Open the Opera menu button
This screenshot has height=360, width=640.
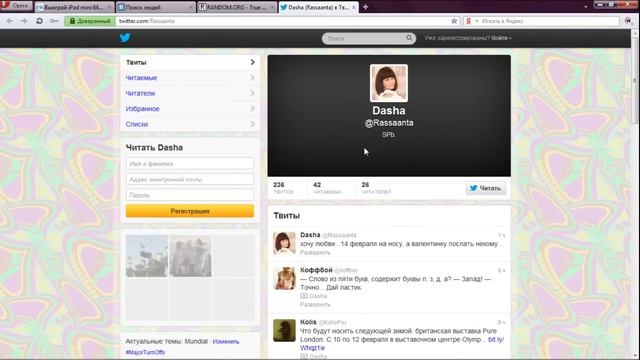coord(16,6)
